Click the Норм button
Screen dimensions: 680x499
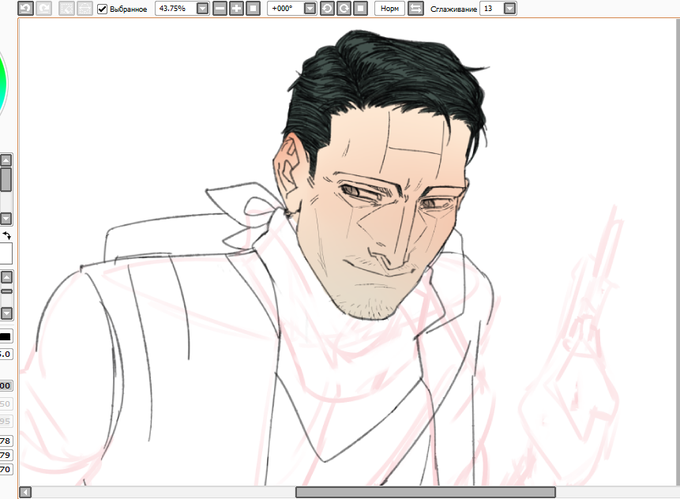pos(389,8)
